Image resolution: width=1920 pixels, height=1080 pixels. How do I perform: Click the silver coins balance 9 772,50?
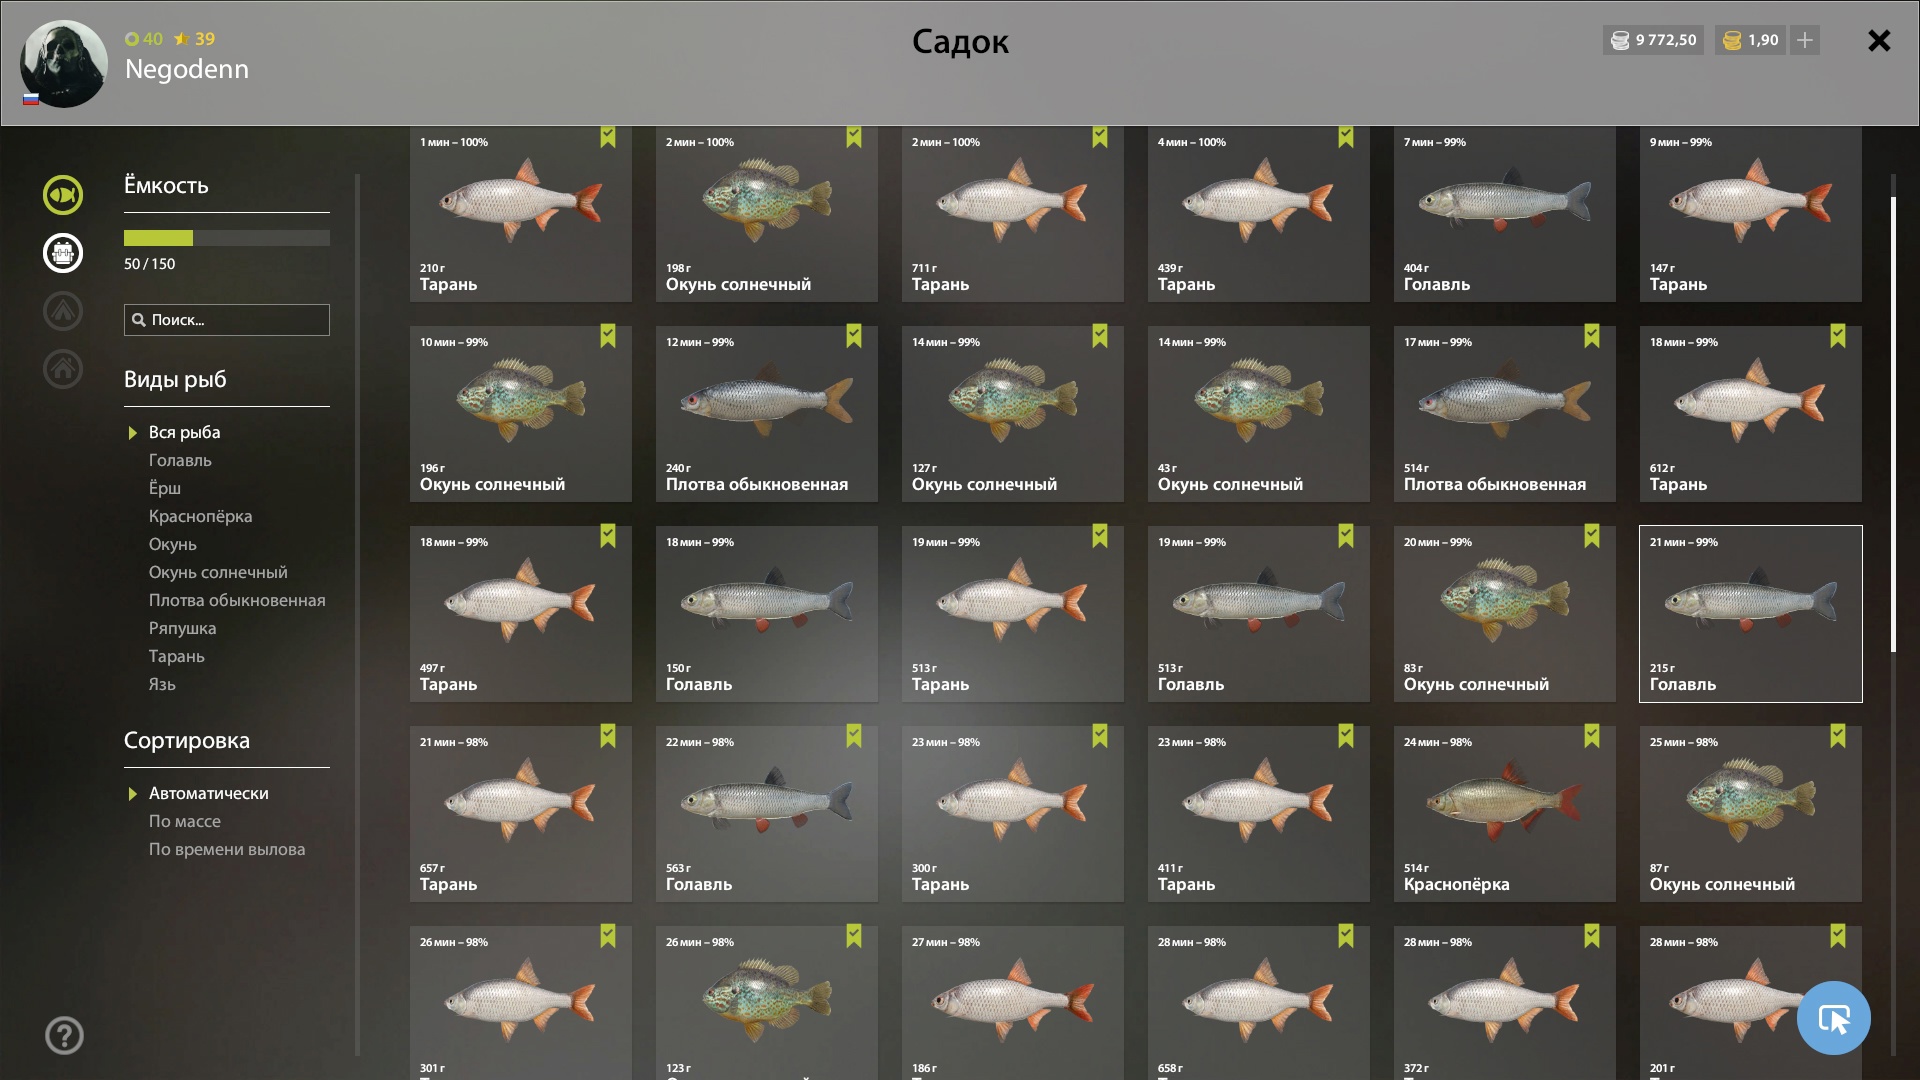1653,40
